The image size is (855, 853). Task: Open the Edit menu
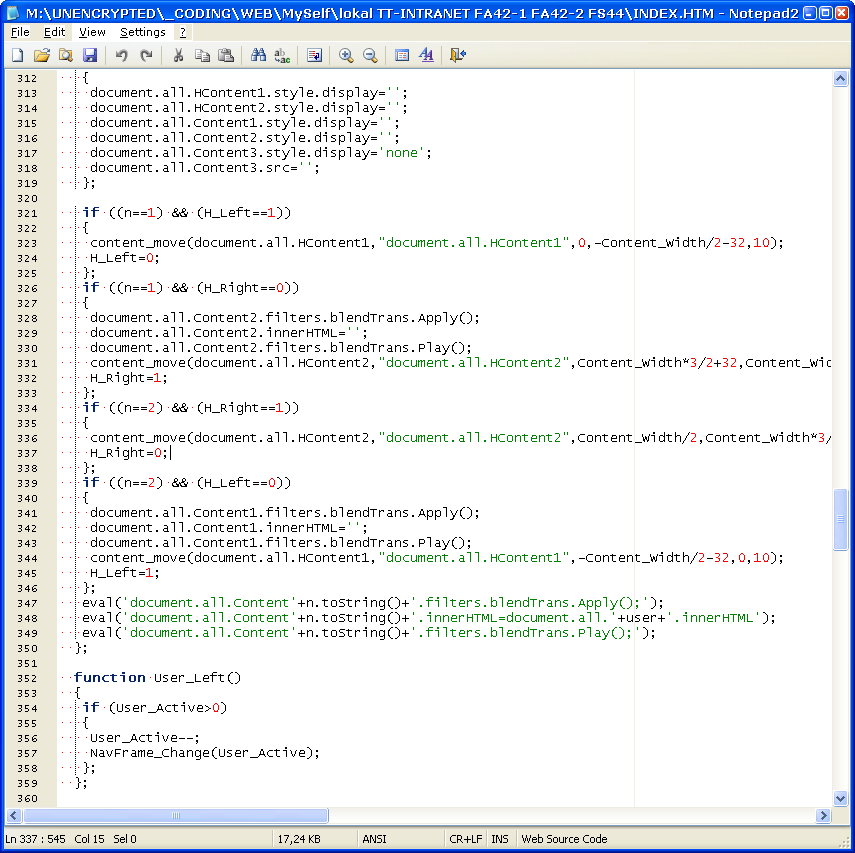pos(55,32)
